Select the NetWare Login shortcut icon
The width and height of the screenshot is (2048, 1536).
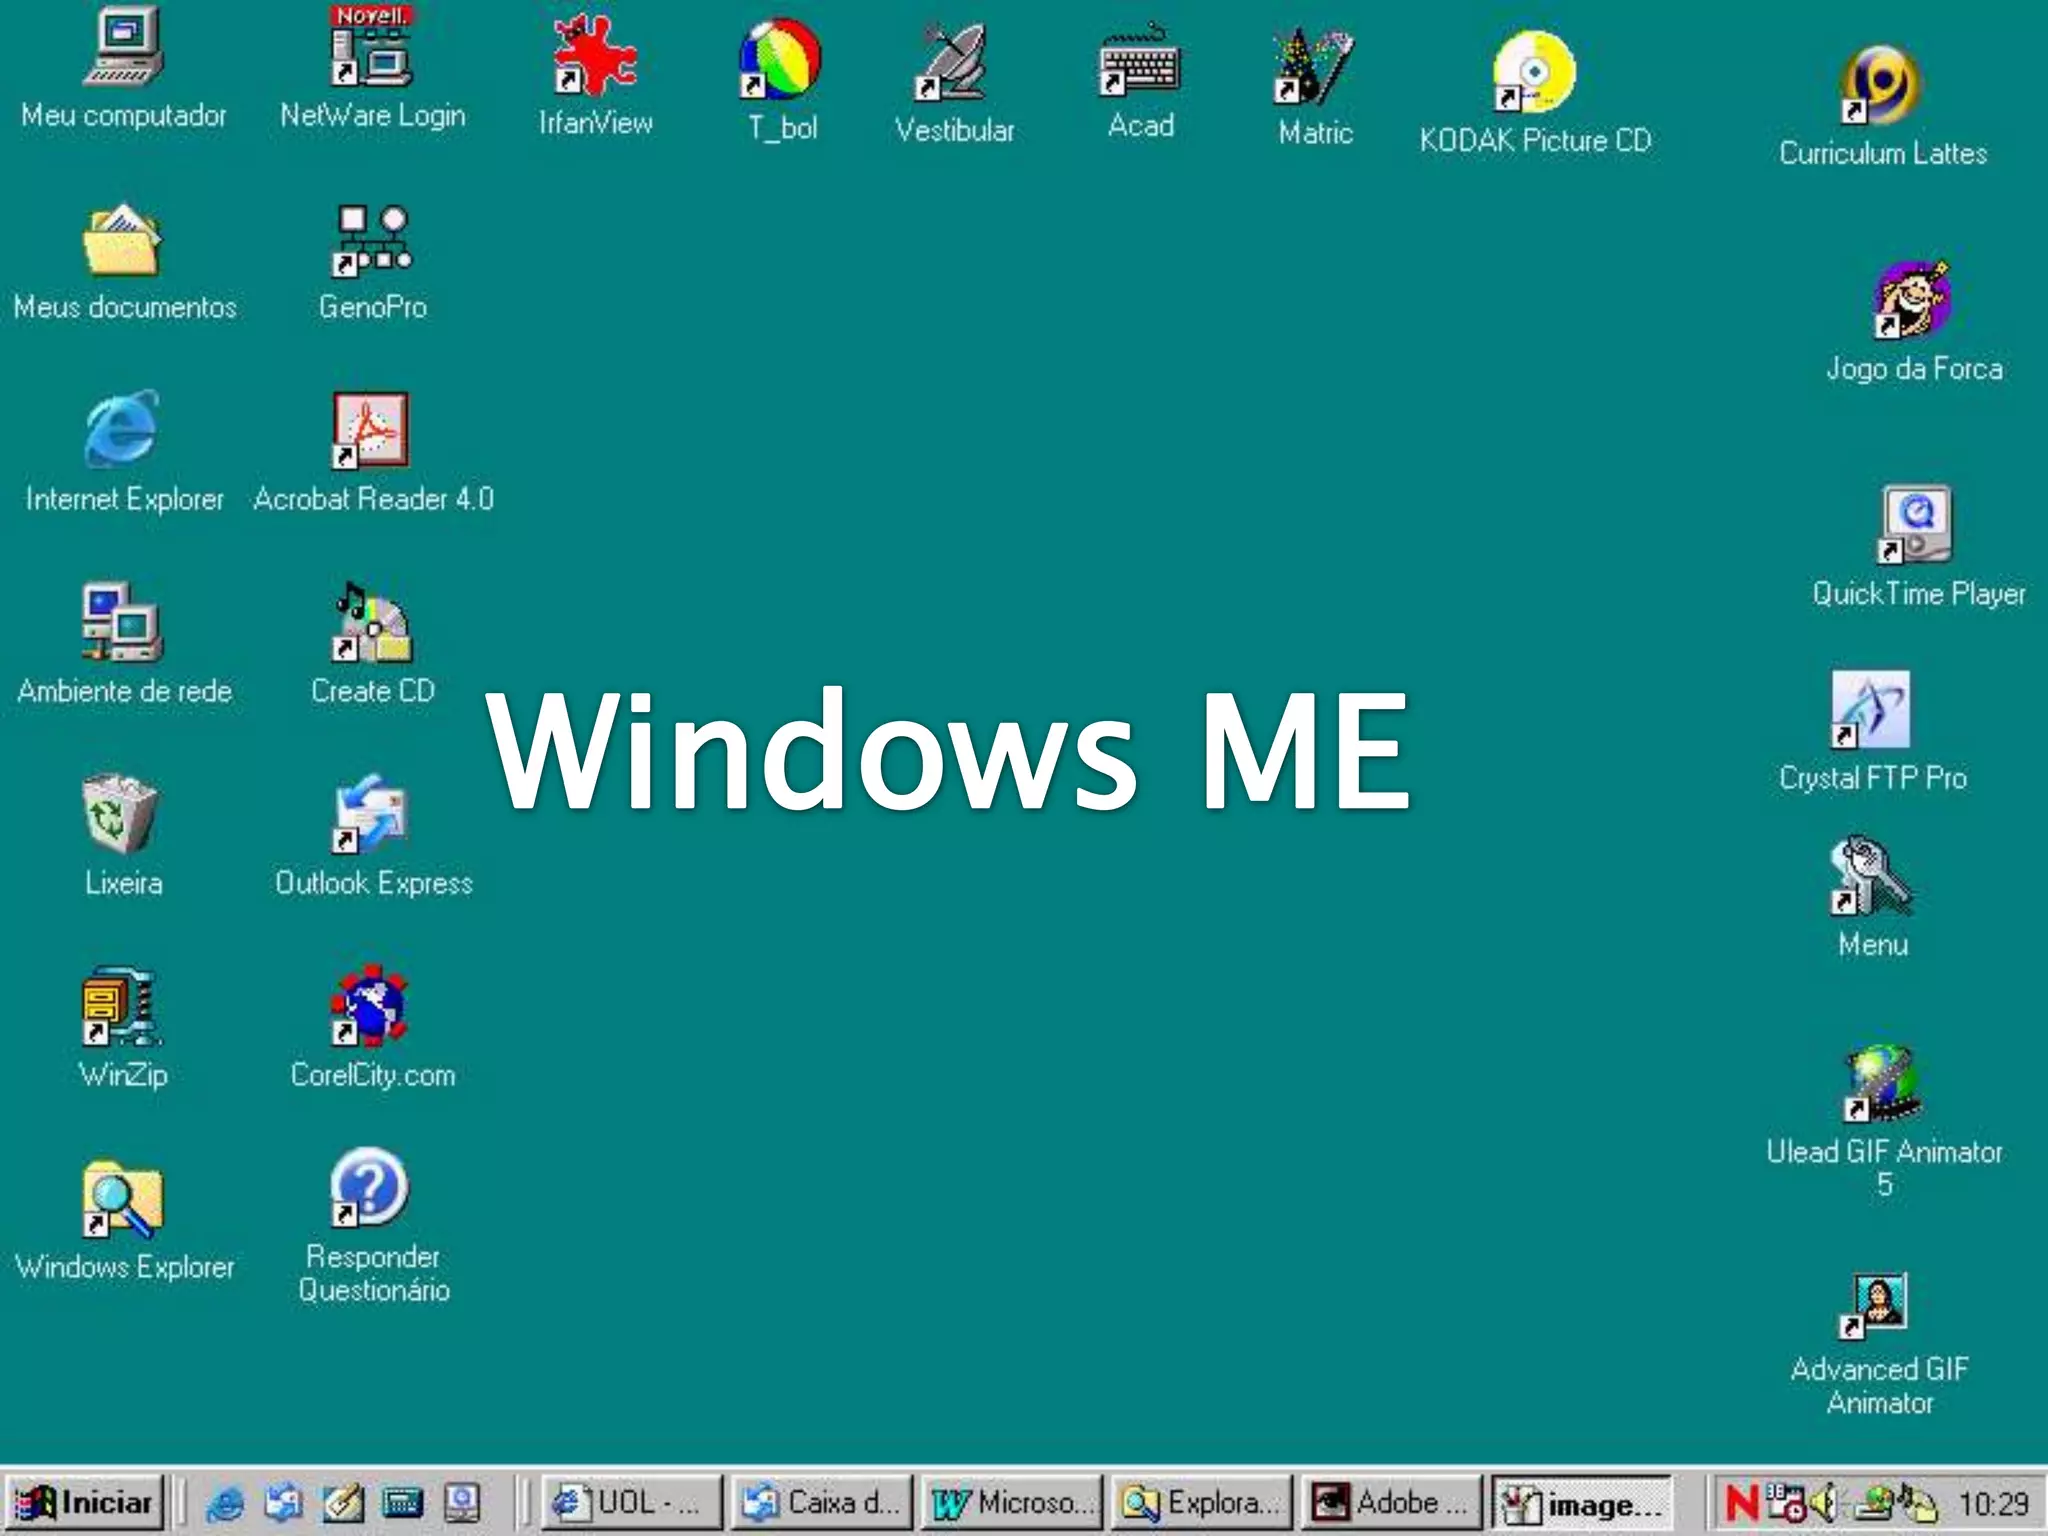pos(372,52)
